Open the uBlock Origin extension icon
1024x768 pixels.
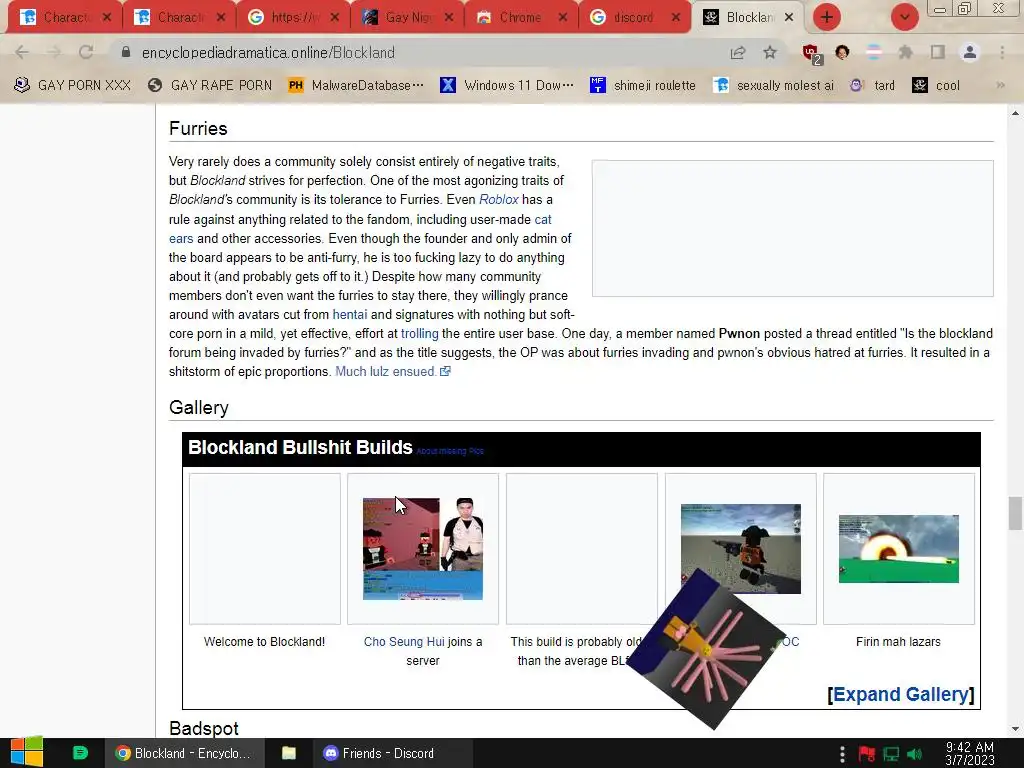click(x=811, y=54)
